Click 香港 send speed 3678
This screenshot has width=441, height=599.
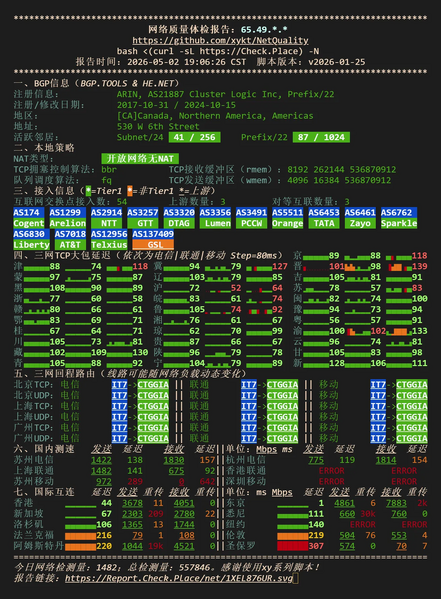click(x=132, y=503)
